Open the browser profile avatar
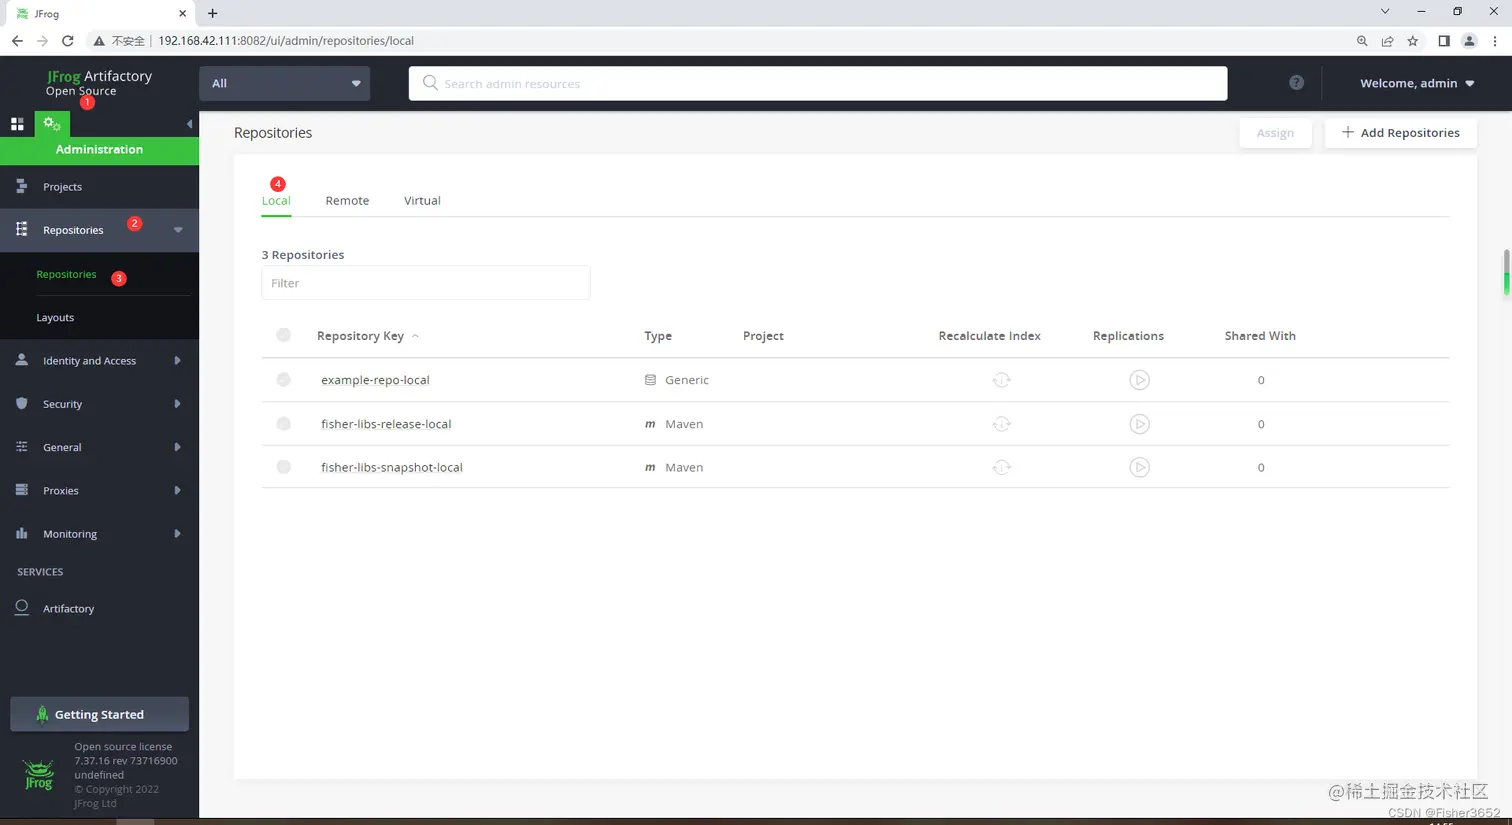Viewport: 1512px width, 825px height. 1469,41
